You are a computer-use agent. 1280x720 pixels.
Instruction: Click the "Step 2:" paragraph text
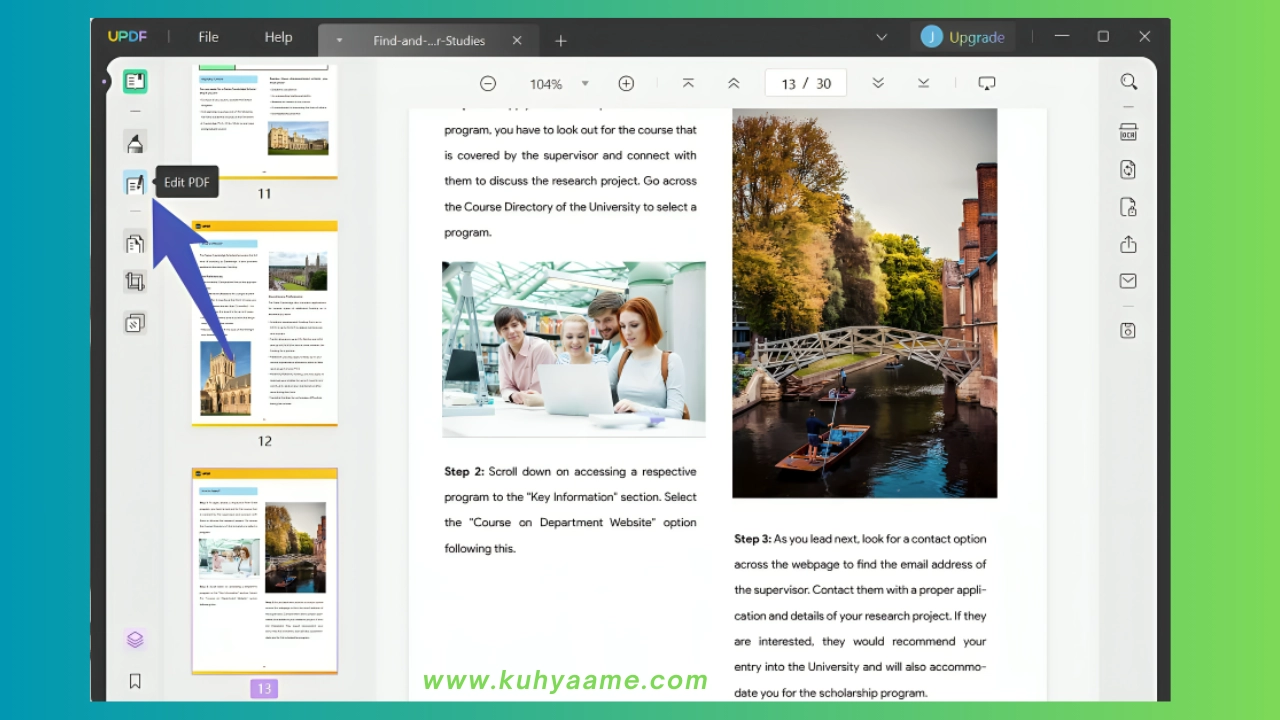(570, 510)
